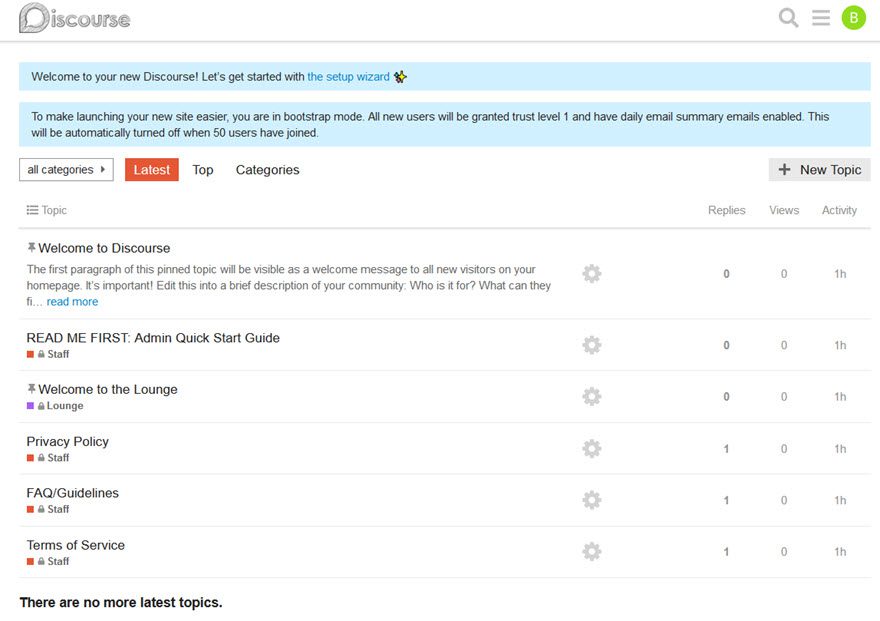Open the setup wizard link

348,76
